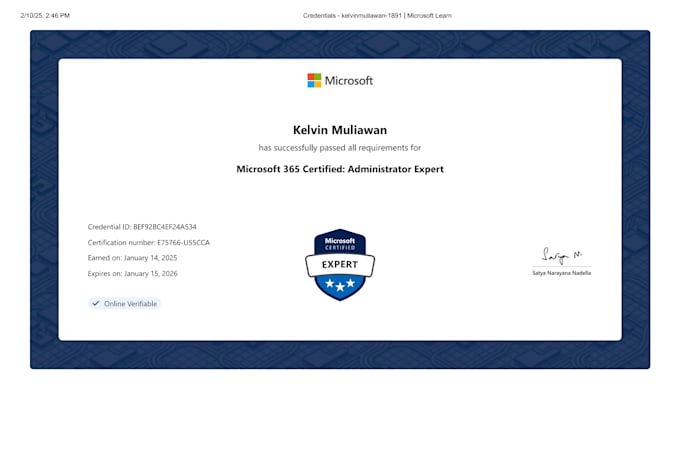Click the three stars on the badge

pyautogui.click(x=340, y=285)
